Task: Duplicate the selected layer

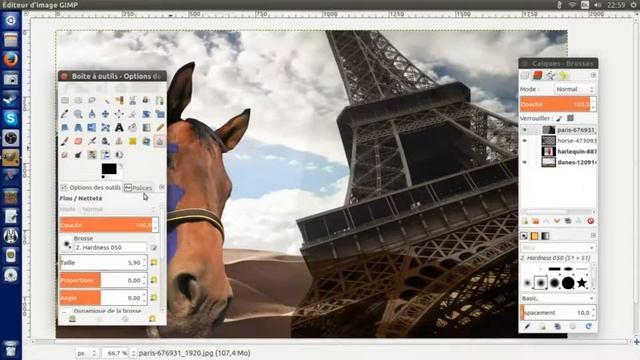Action: tap(568, 221)
